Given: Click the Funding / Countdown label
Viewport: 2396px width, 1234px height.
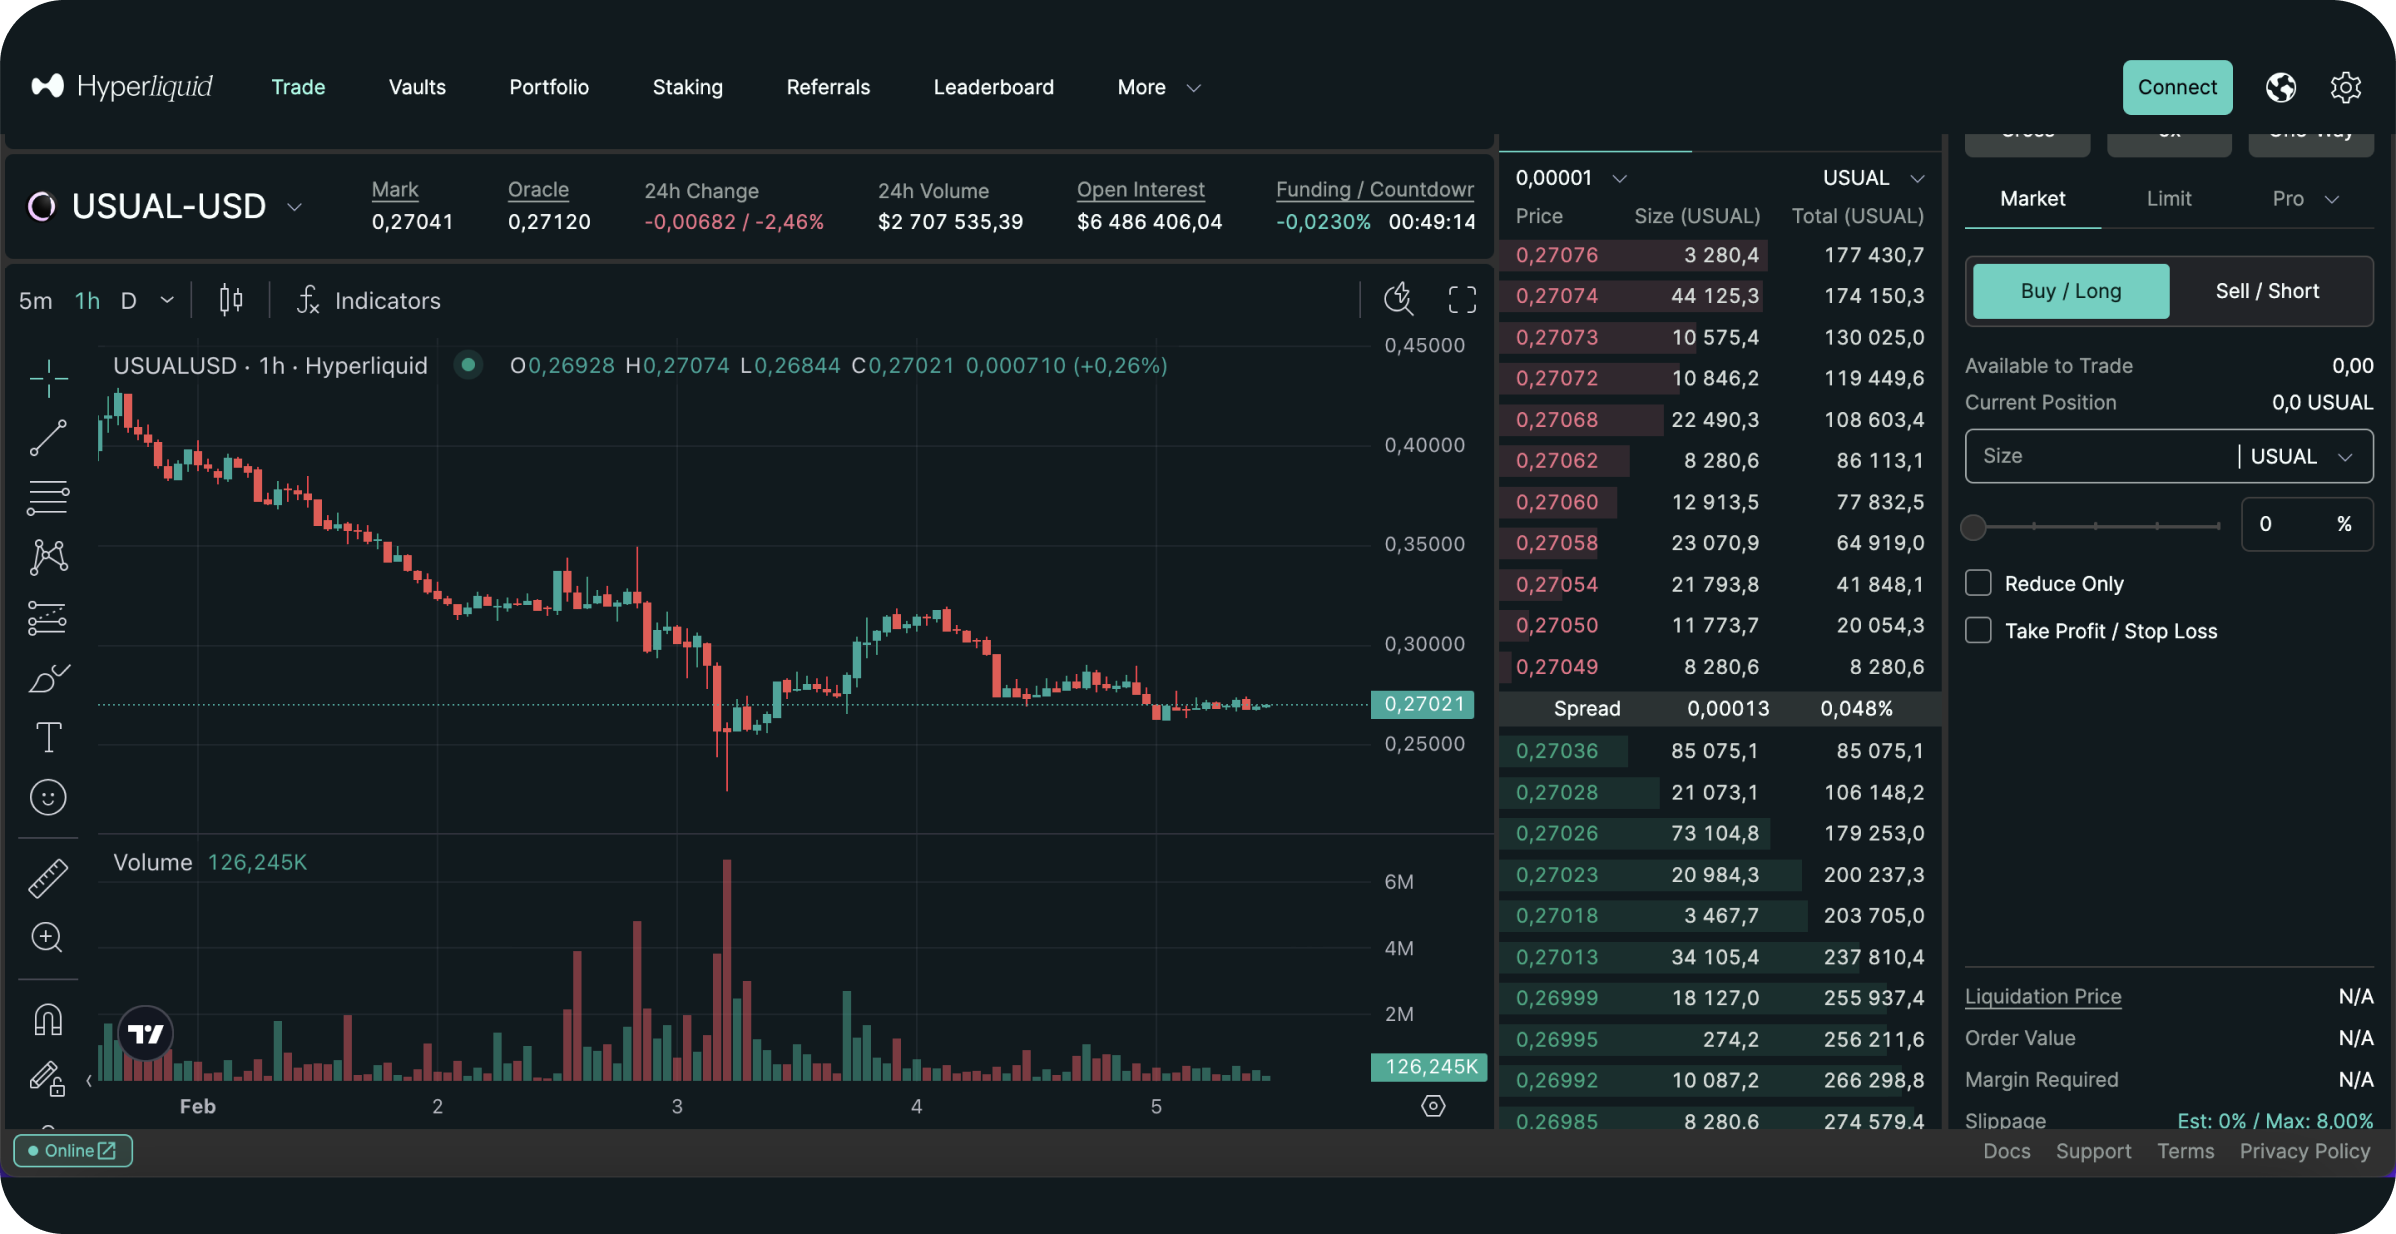Looking at the screenshot, I should (1374, 190).
